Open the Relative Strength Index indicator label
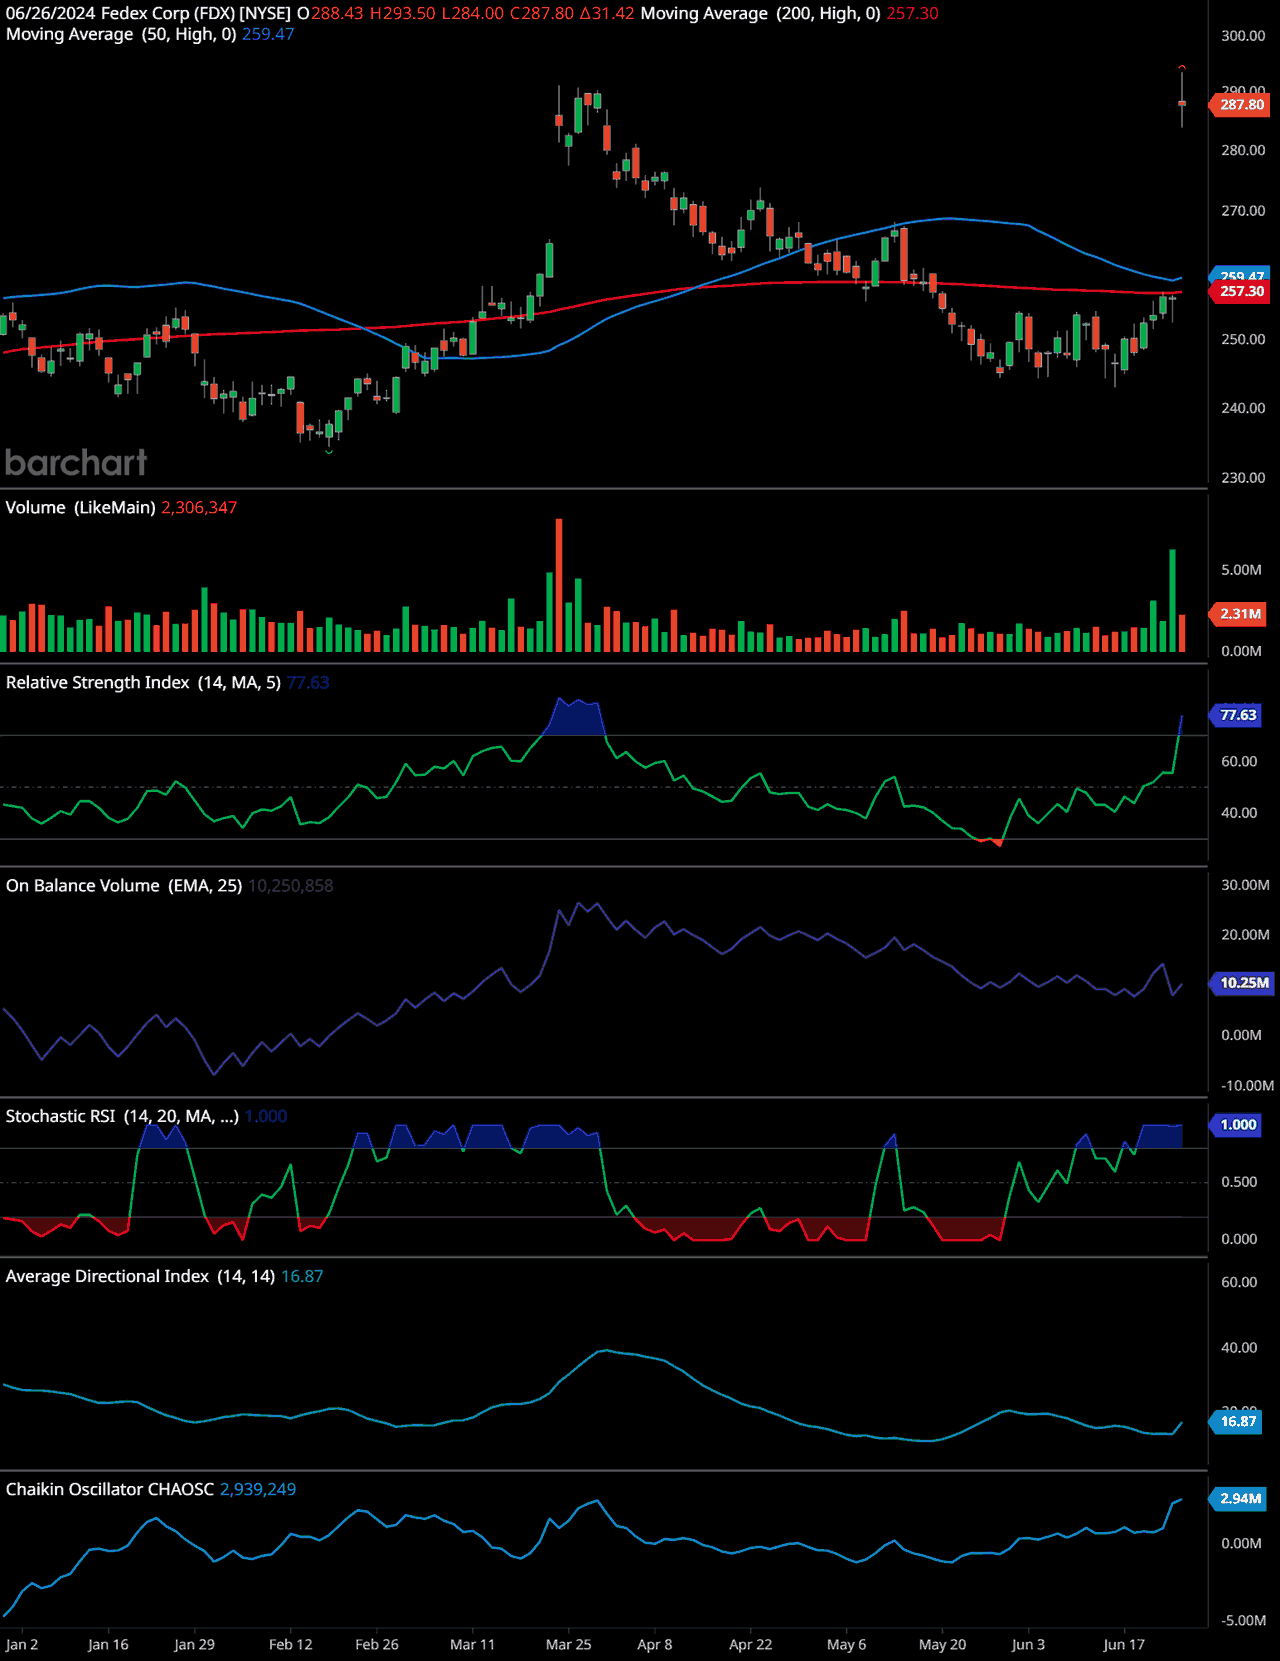This screenshot has height=1661, width=1280. point(143,682)
